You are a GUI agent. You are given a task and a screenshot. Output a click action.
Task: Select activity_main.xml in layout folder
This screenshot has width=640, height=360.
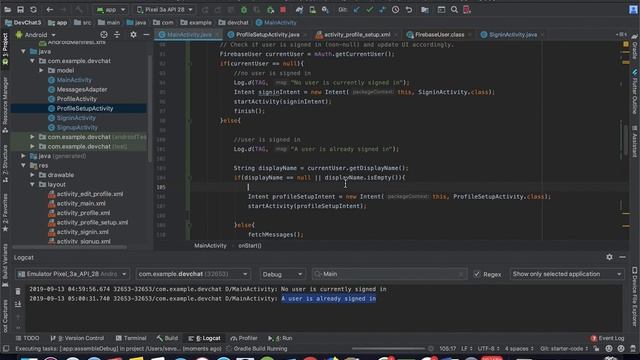tap(81, 203)
